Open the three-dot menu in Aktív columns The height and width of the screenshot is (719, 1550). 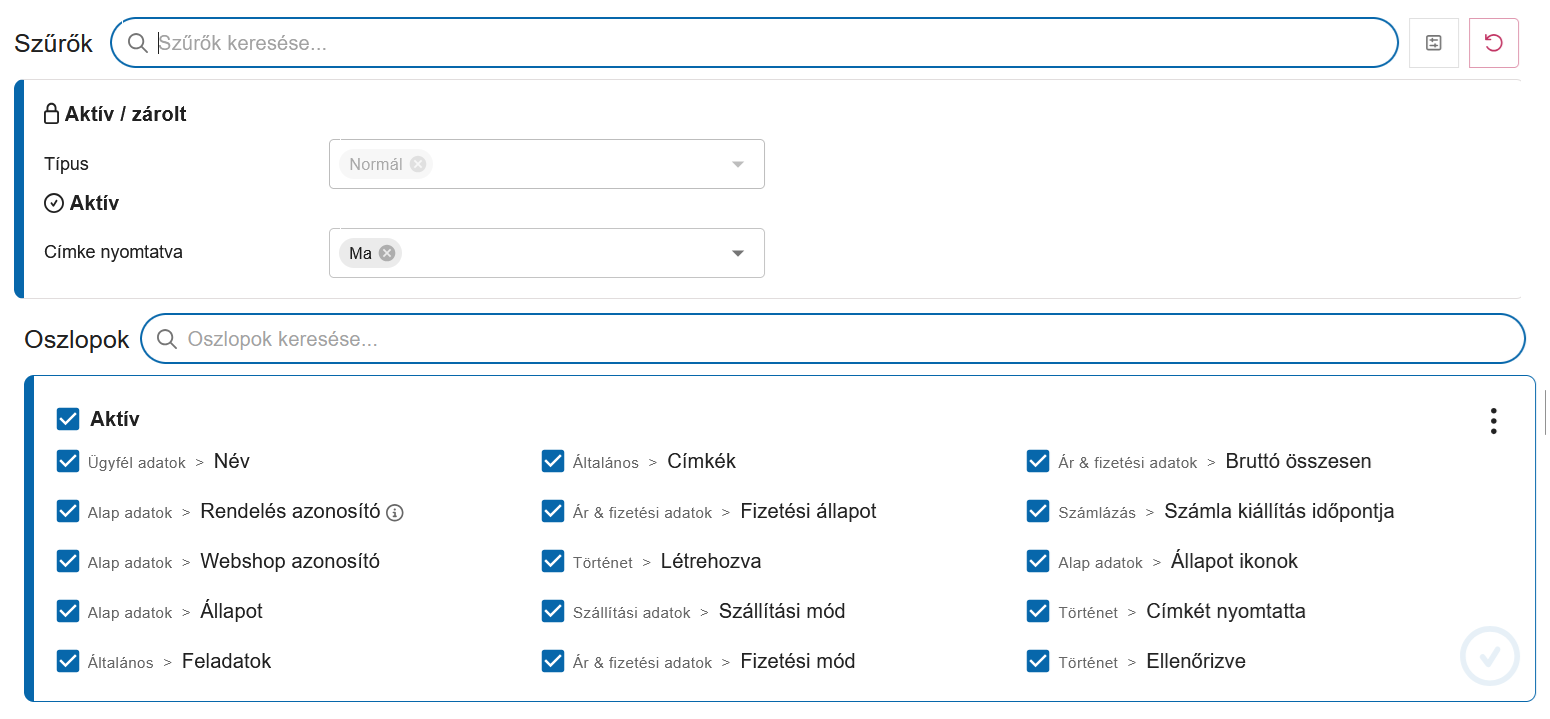(1493, 421)
